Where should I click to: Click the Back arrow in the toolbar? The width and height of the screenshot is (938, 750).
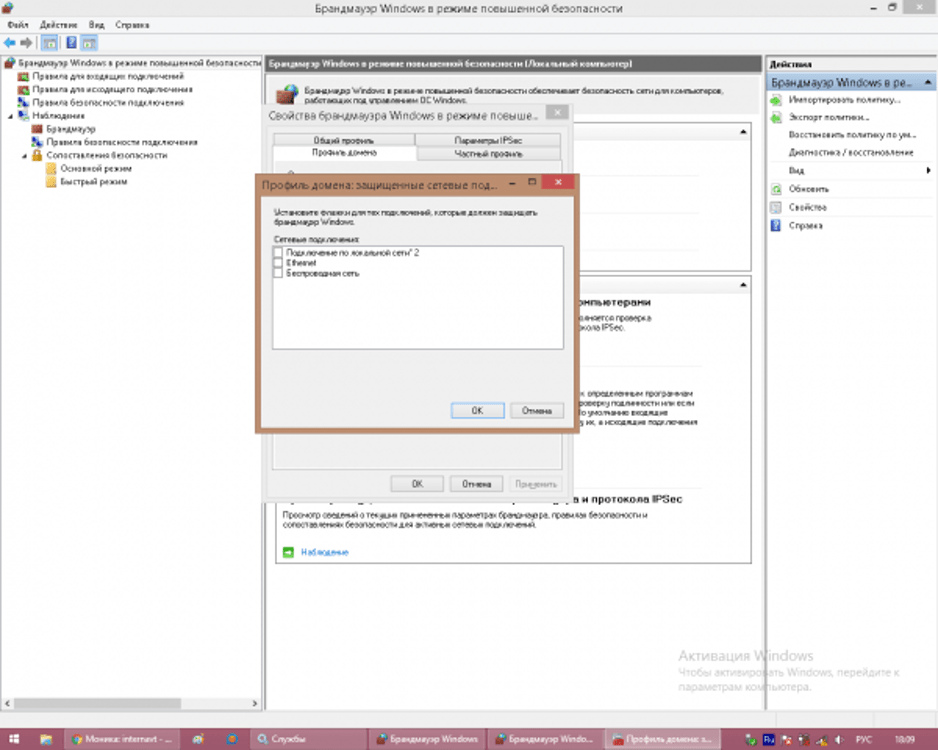9,43
